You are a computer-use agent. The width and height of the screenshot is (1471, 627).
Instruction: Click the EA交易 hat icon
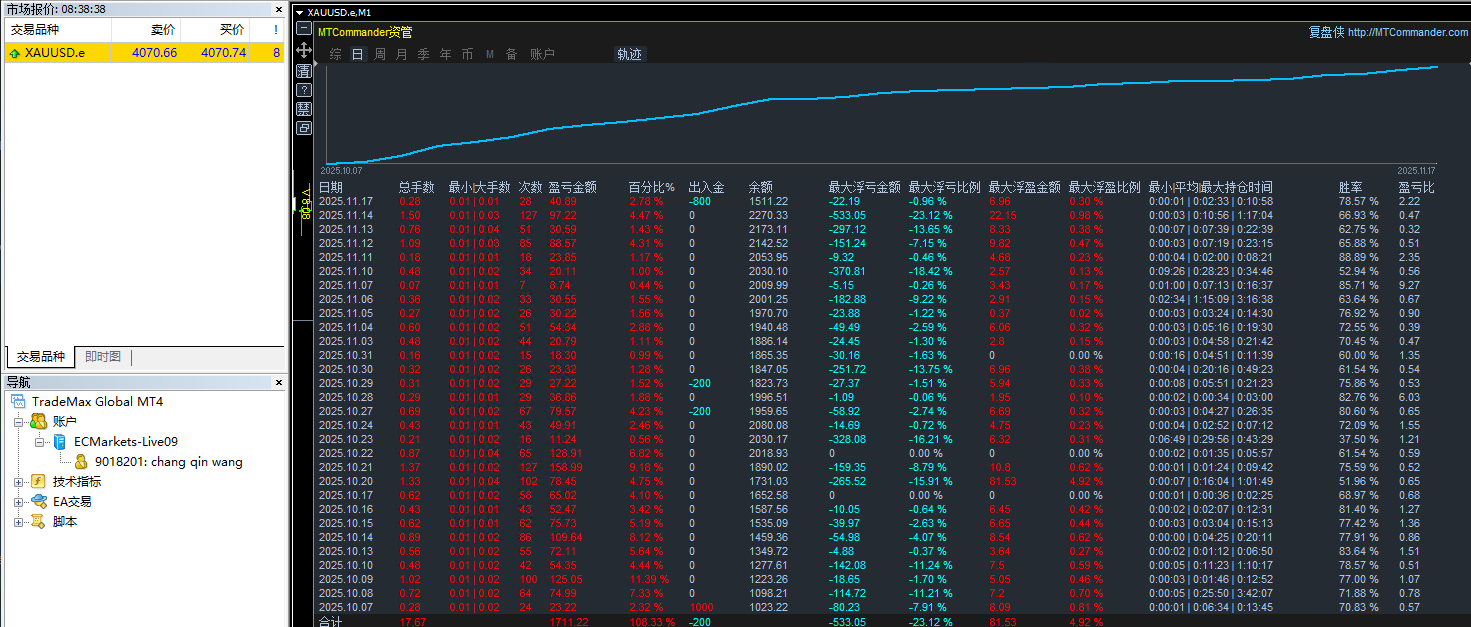[39, 502]
